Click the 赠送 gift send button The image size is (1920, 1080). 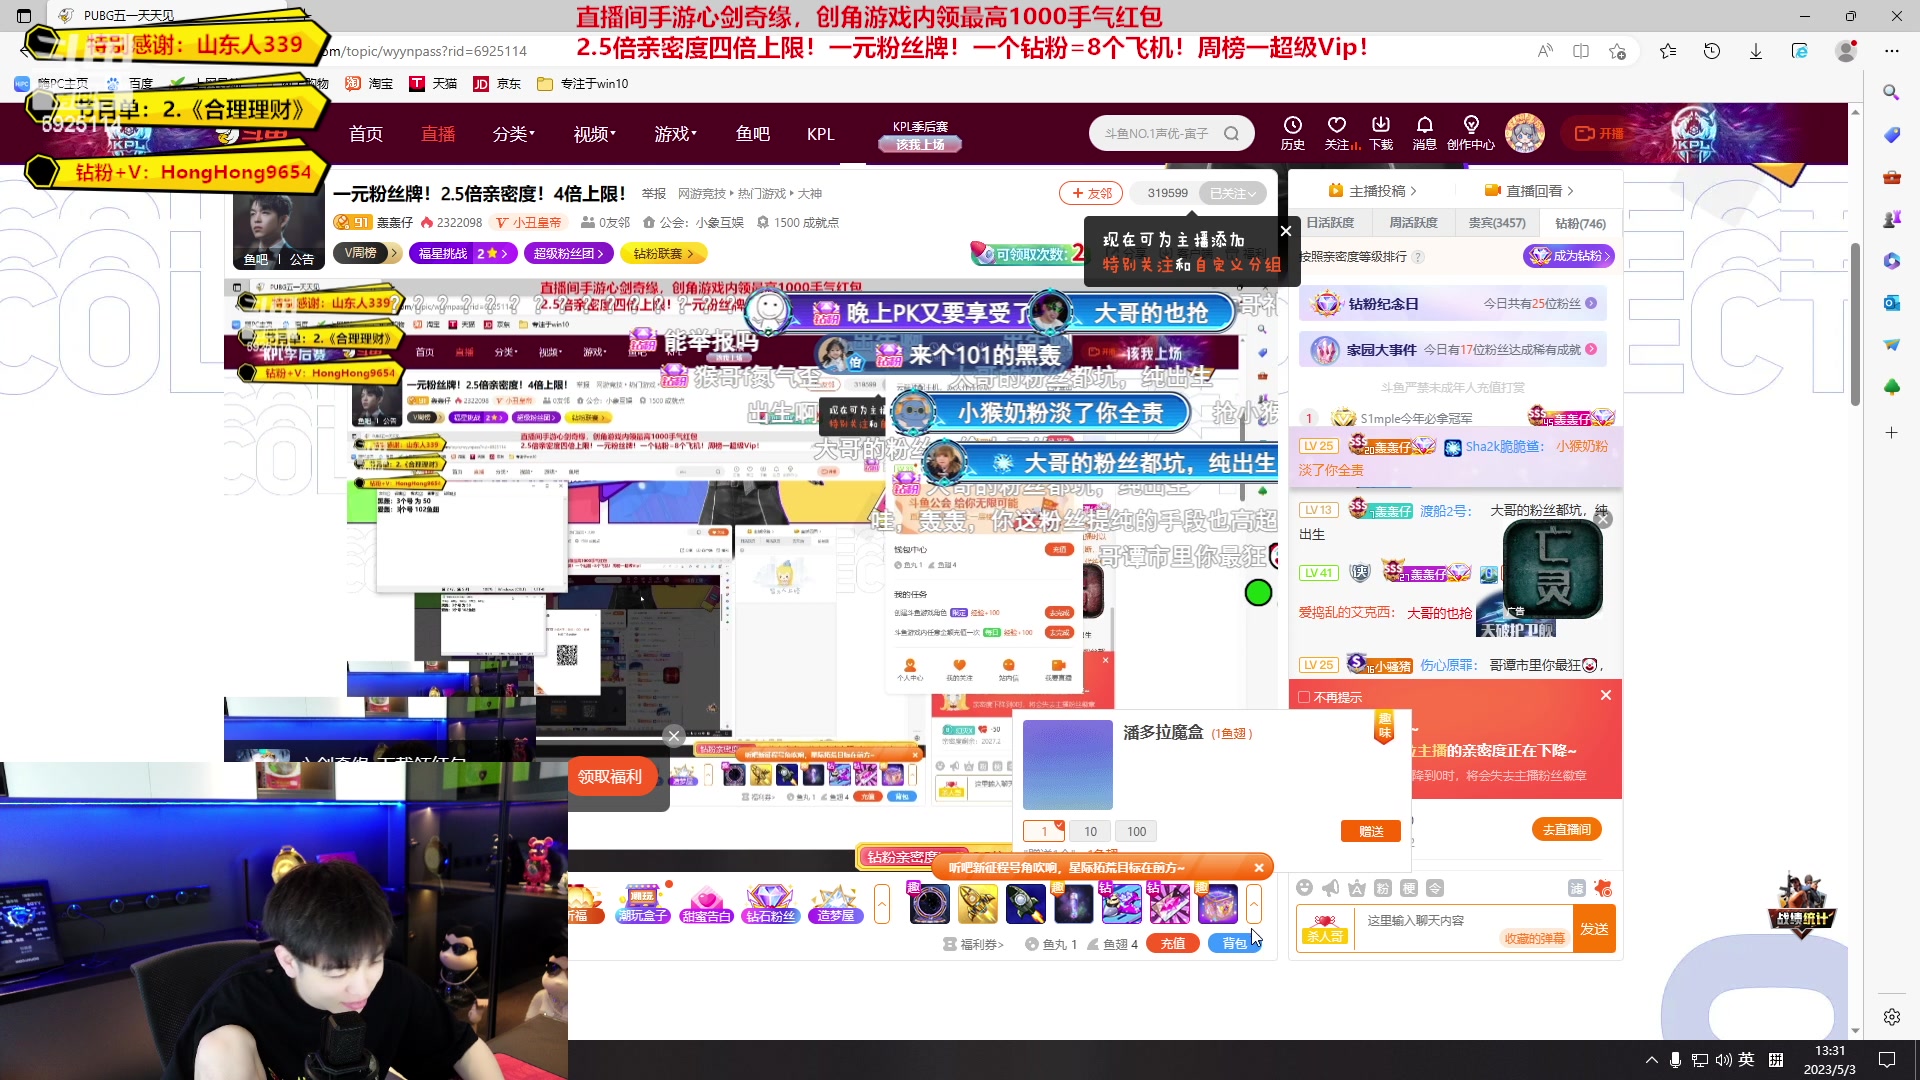tap(1370, 831)
